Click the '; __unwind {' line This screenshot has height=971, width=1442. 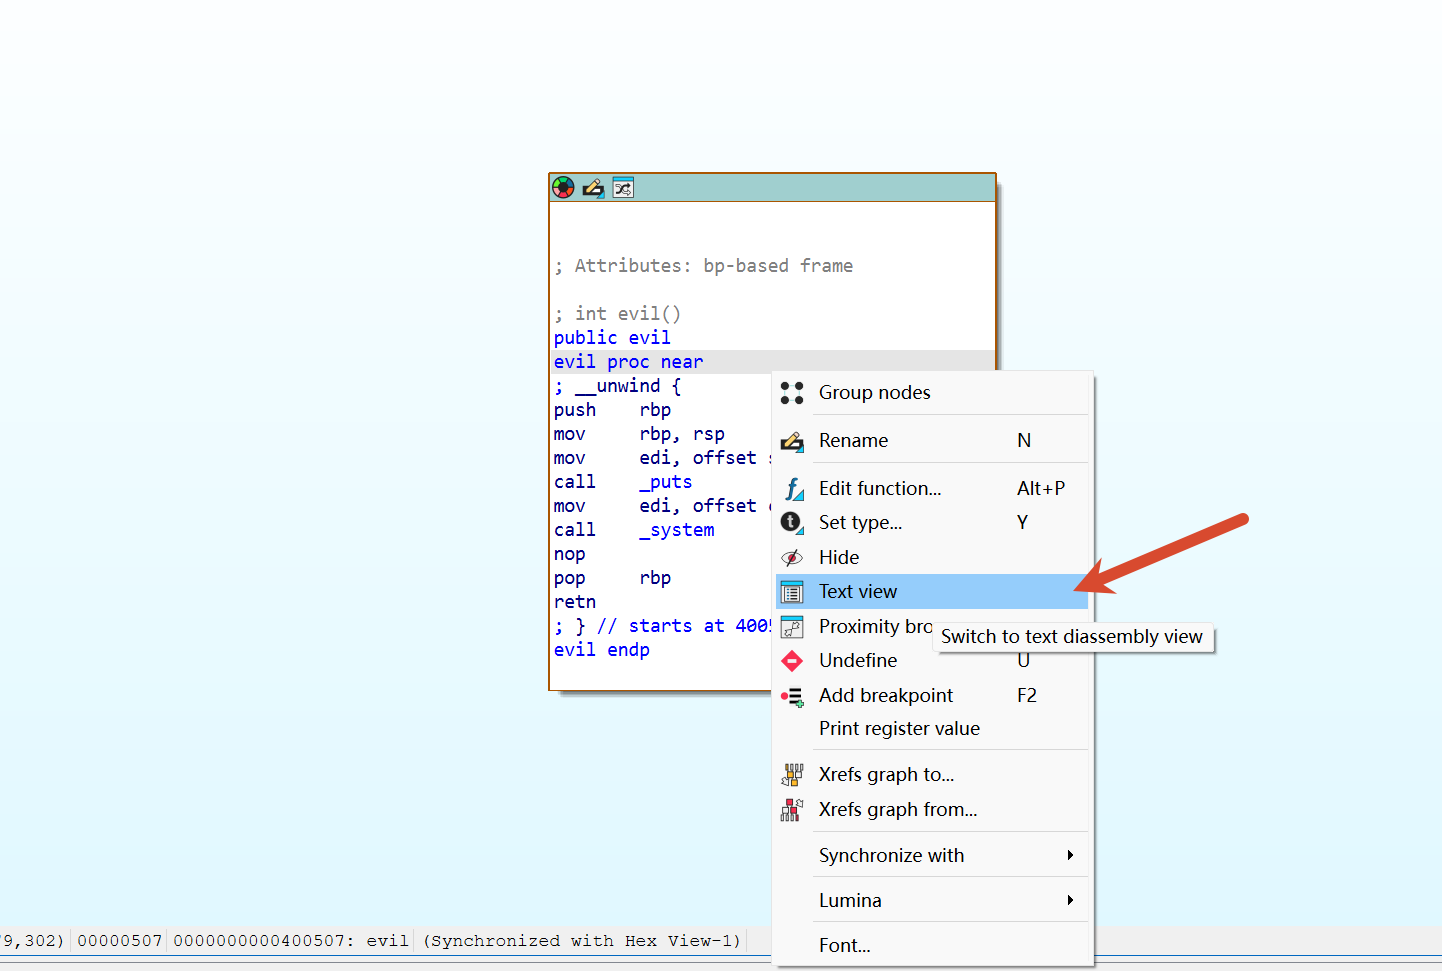pos(618,386)
